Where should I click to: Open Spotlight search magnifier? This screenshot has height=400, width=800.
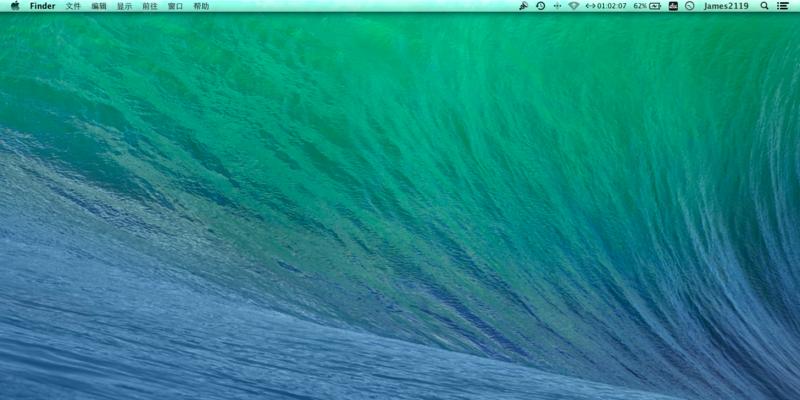click(764, 6)
